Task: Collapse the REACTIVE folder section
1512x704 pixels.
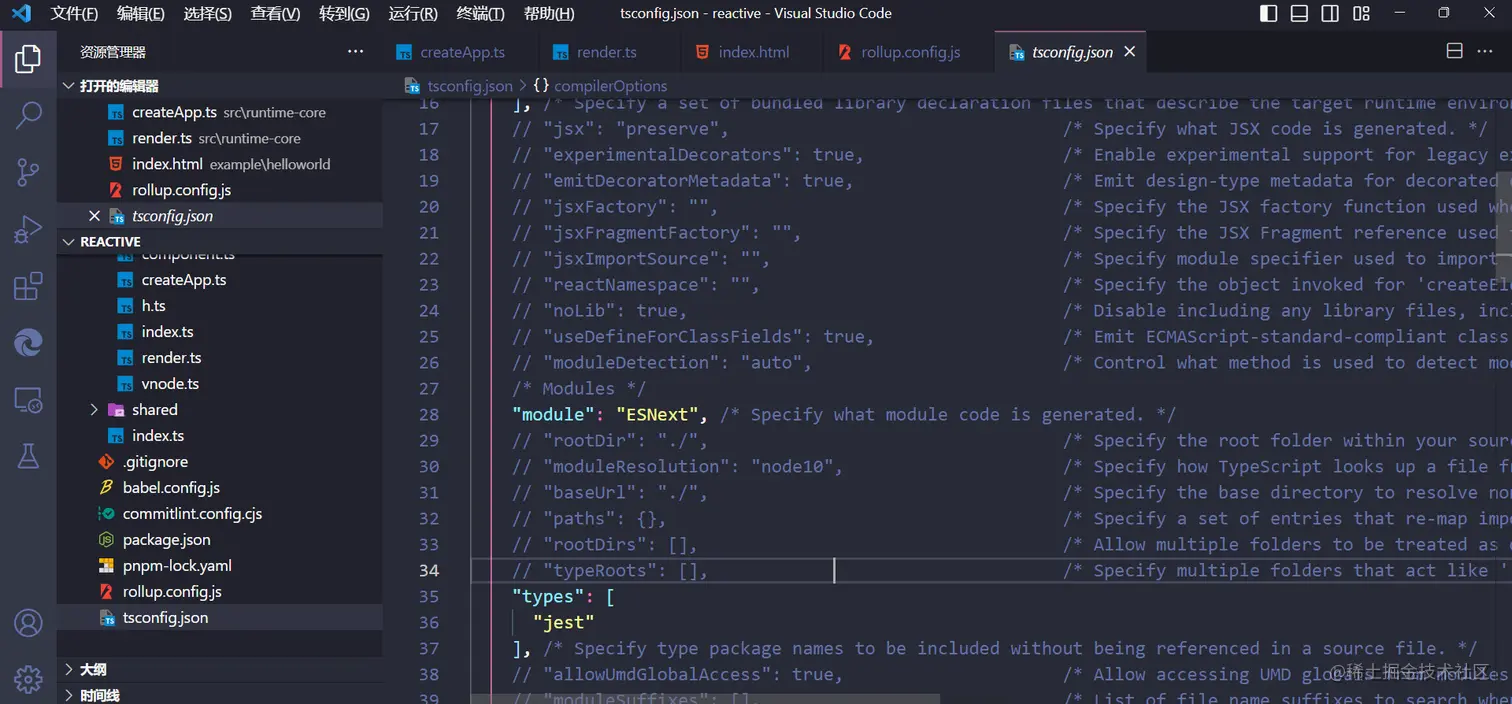Action: point(220,242)
